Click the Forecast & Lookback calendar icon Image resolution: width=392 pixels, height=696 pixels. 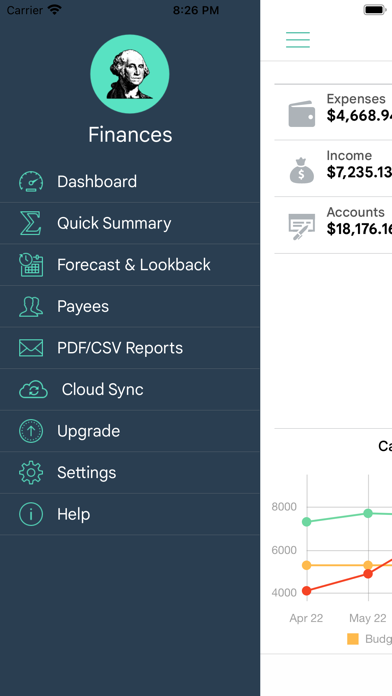pos(31,265)
